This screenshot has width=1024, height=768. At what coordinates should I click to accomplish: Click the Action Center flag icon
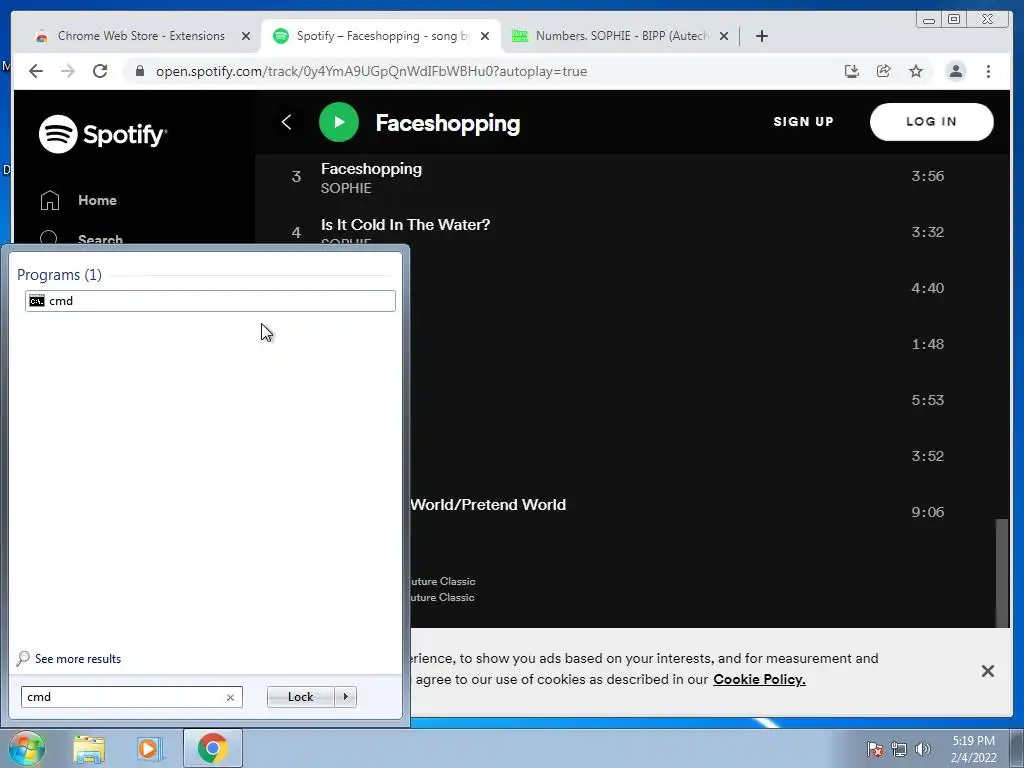pyautogui.click(x=874, y=750)
